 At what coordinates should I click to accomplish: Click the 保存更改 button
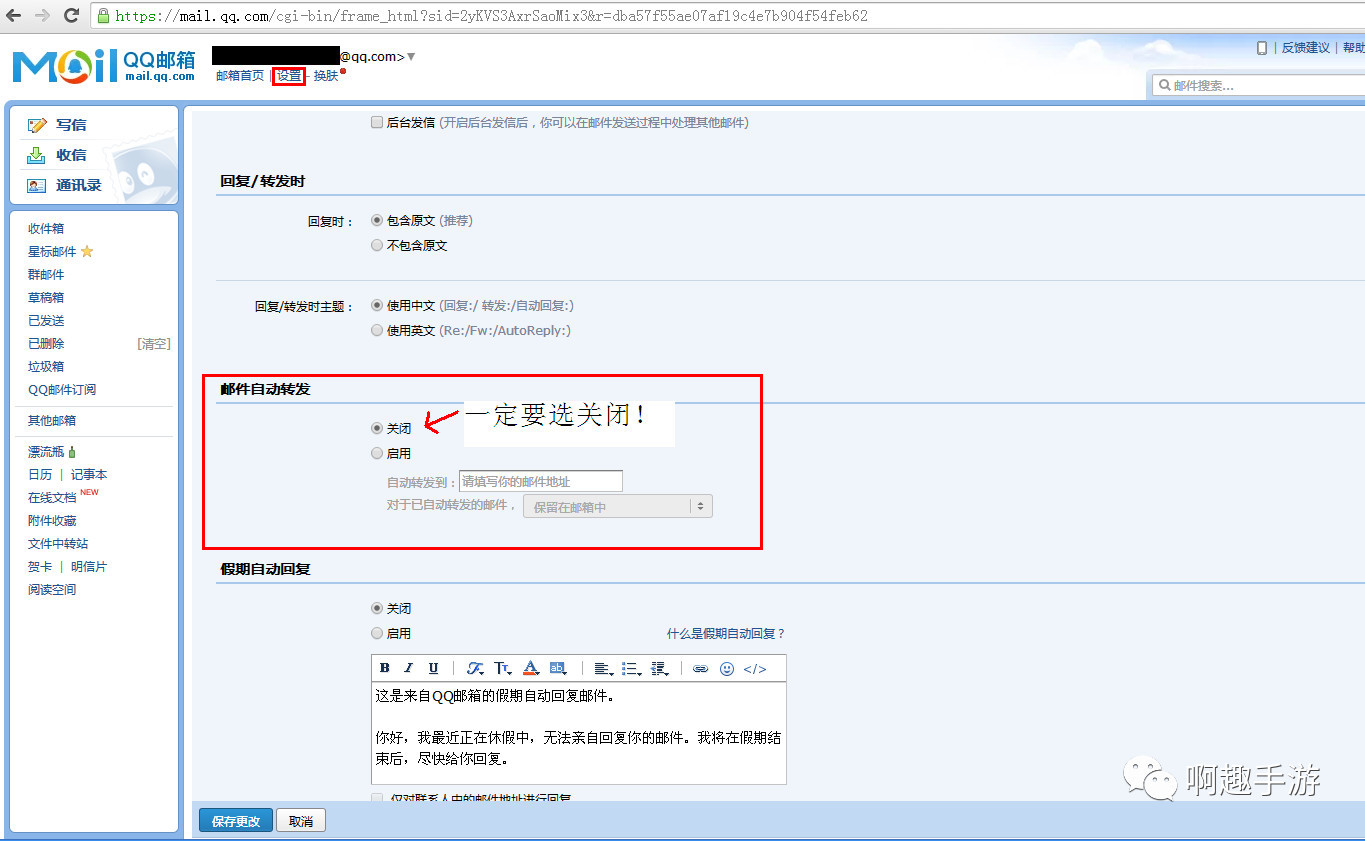point(235,819)
